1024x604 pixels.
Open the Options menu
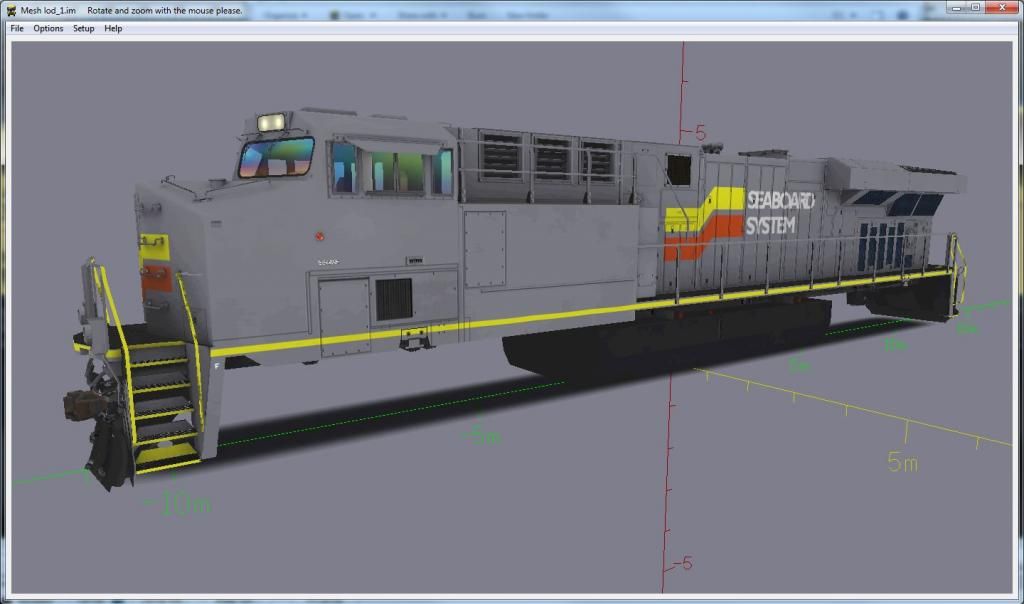[x=48, y=29]
